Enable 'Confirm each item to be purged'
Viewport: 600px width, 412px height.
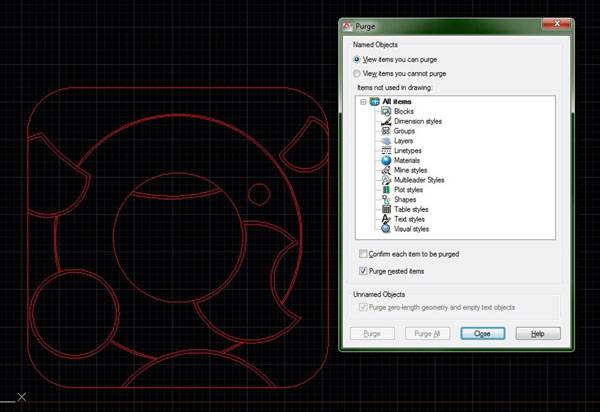(x=363, y=255)
